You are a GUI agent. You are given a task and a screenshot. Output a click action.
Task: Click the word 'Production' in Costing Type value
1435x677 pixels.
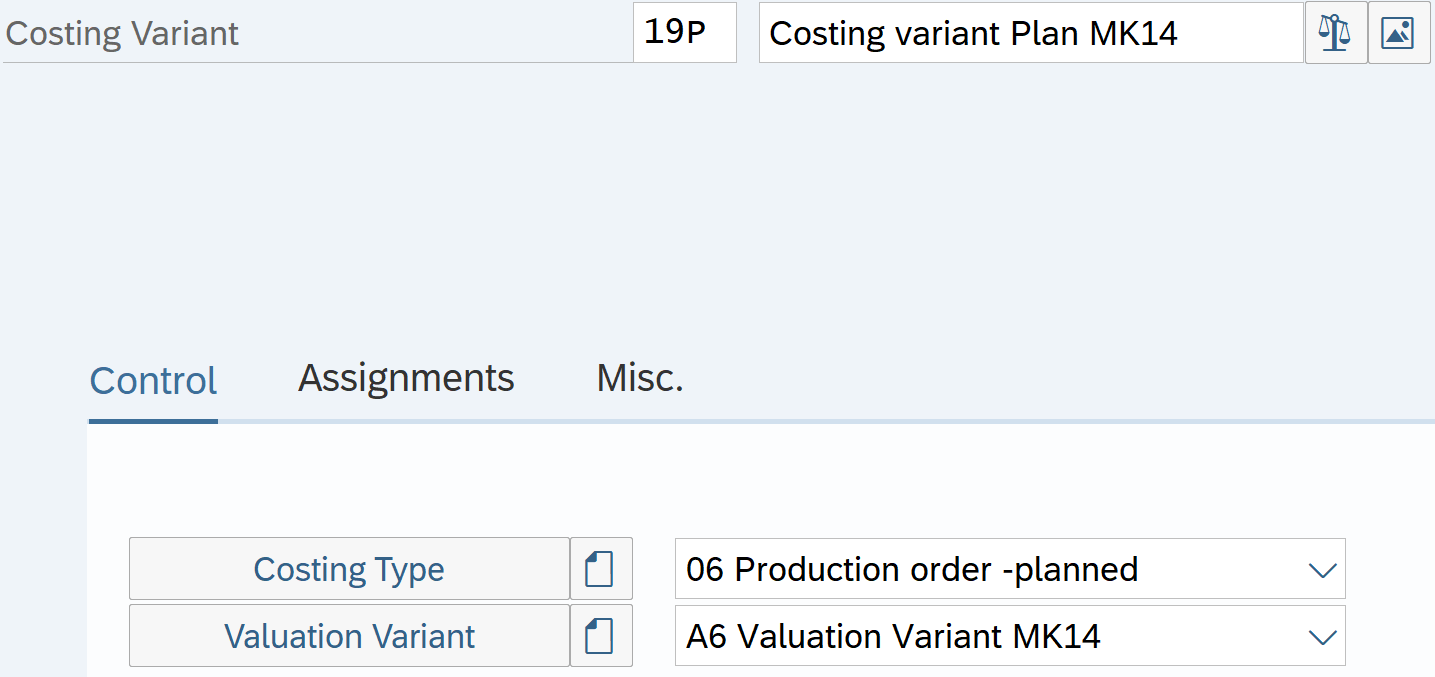(x=820, y=569)
